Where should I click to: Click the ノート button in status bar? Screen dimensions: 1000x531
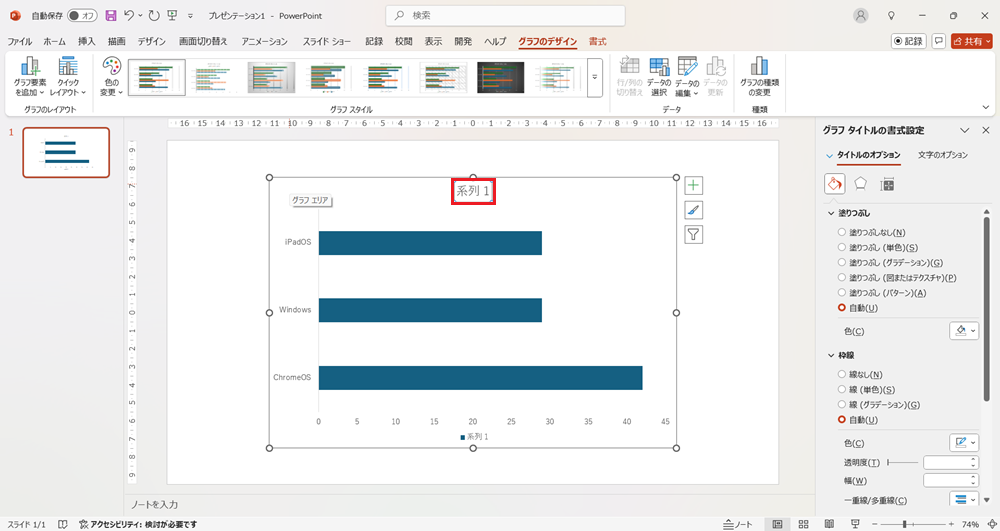coord(739,524)
